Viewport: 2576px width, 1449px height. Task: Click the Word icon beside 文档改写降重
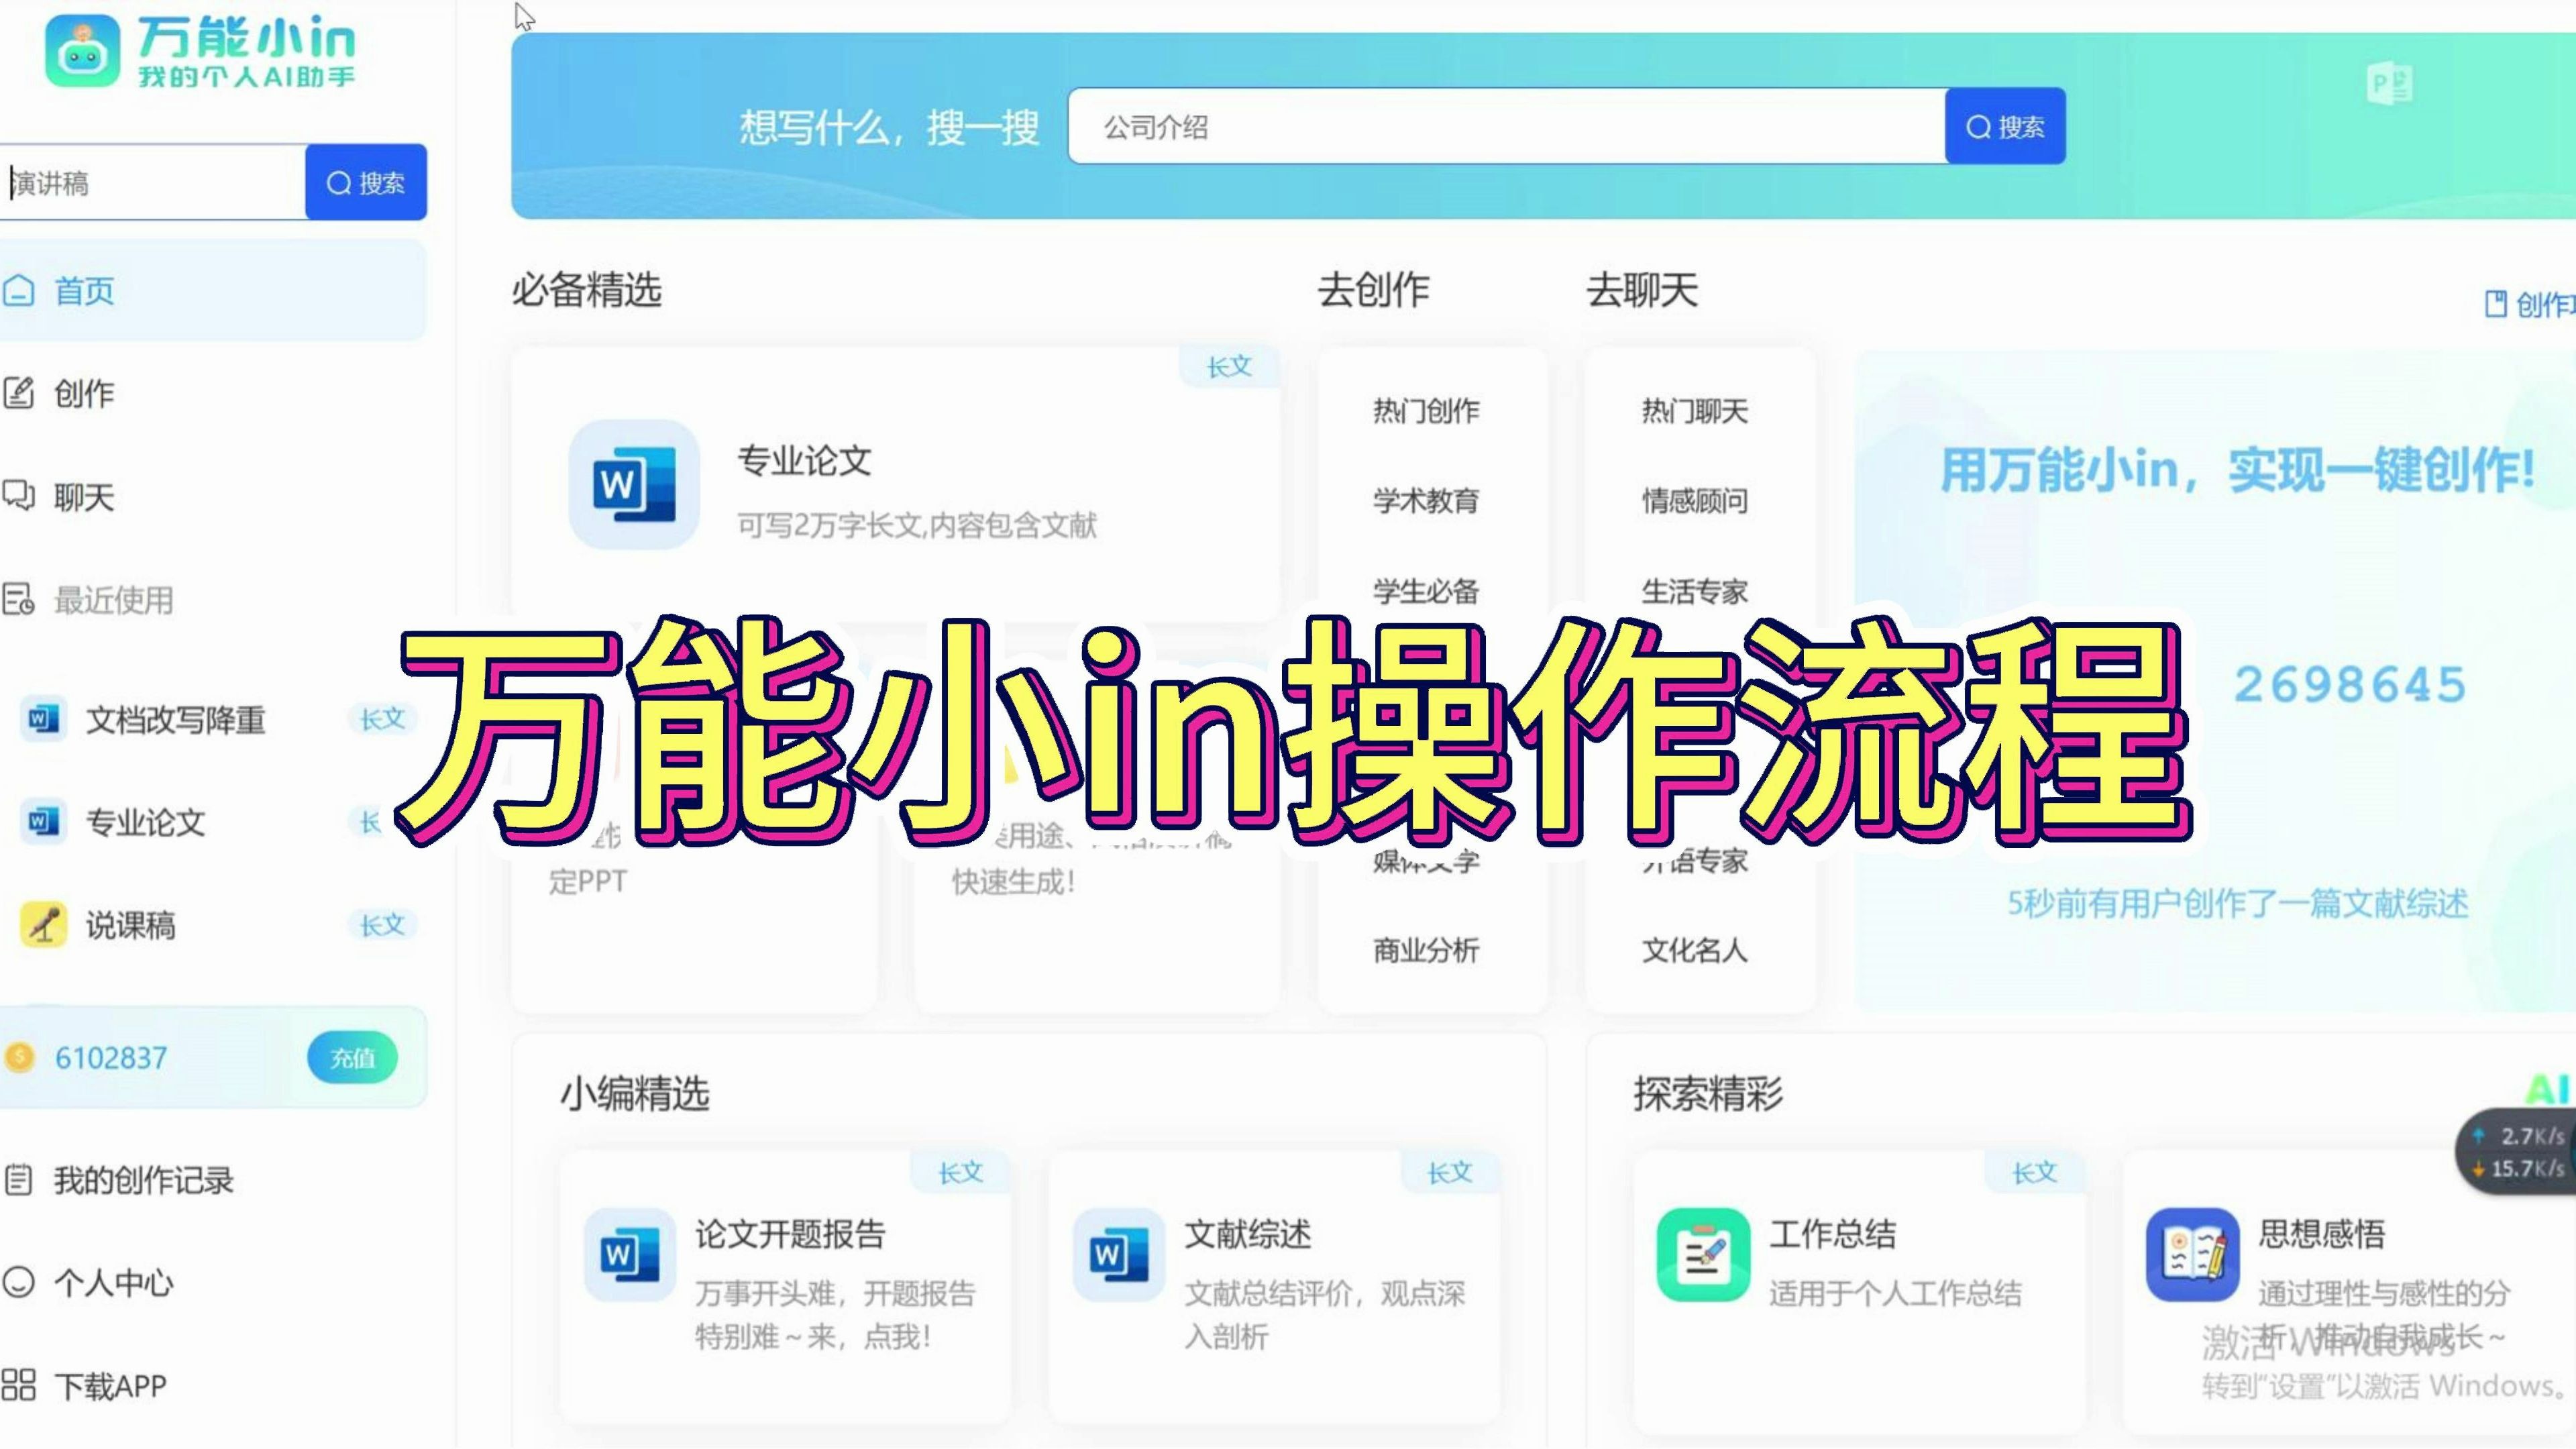[x=43, y=719]
